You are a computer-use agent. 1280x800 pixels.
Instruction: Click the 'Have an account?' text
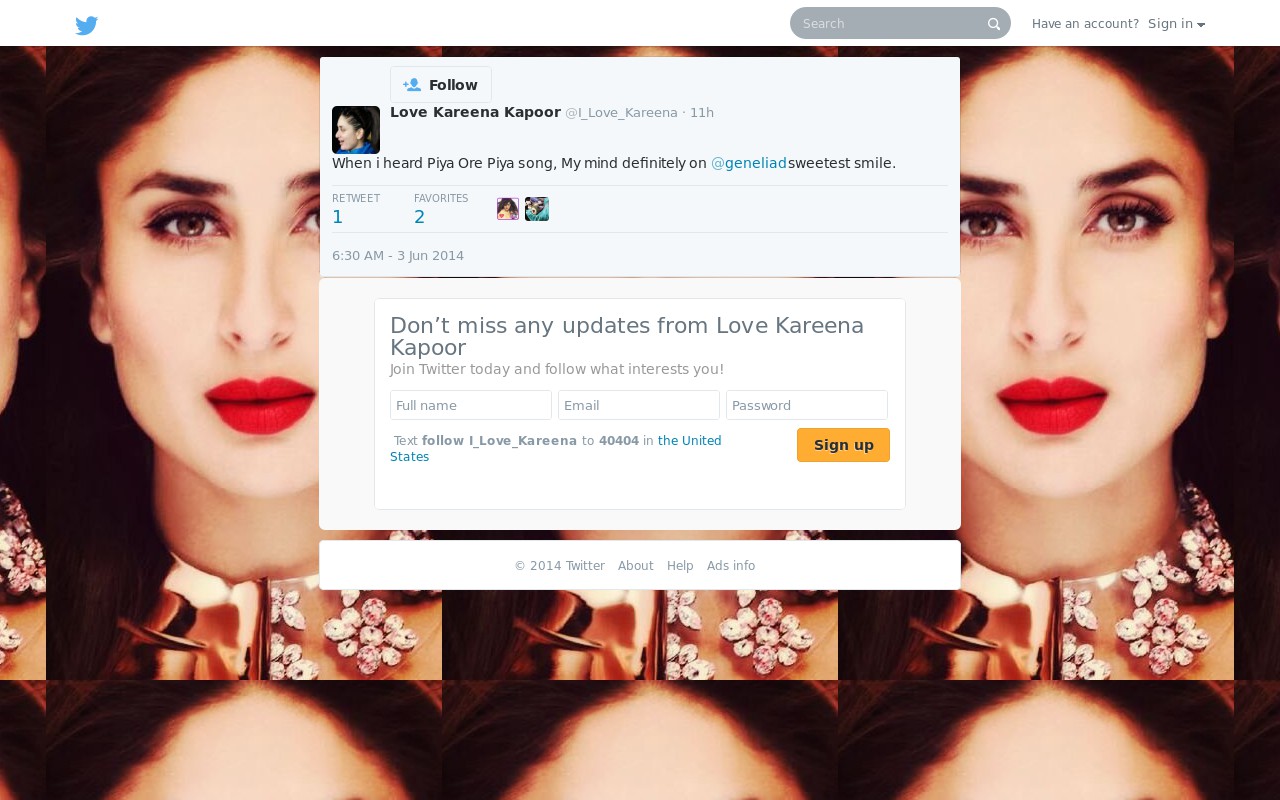[x=1085, y=24]
